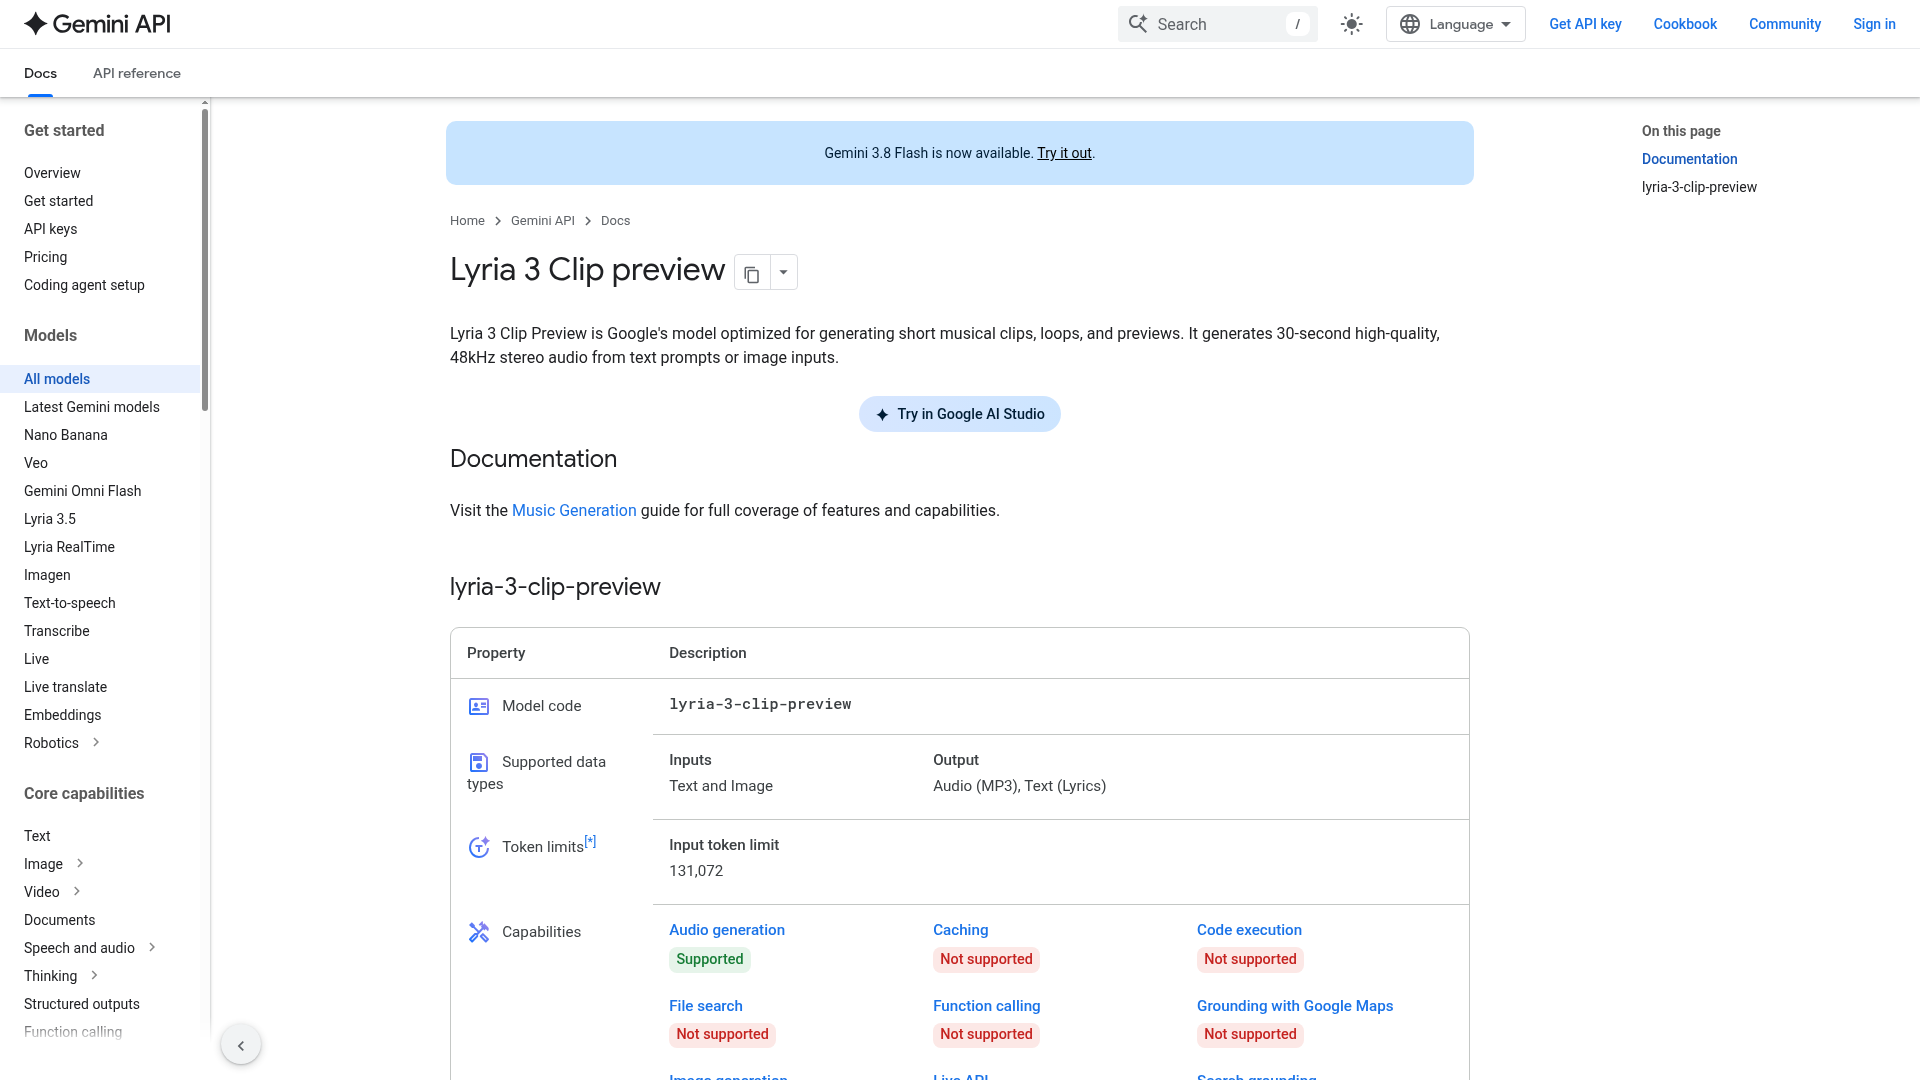
Task: Switch to the Docs tab
Action: tap(40, 73)
